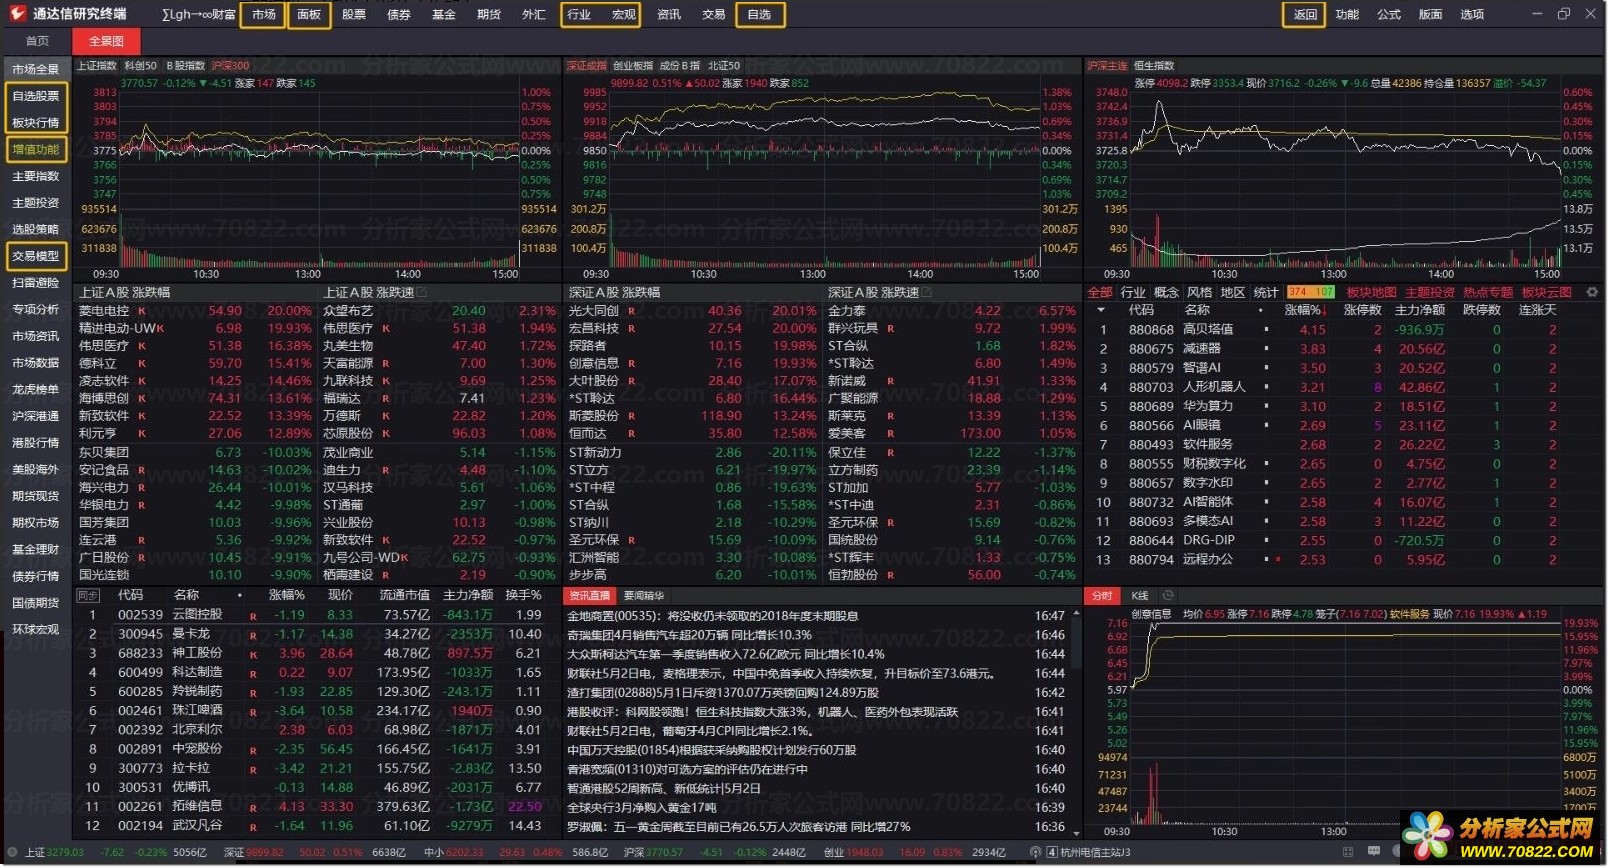The height and width of the screenshot is (868, 1610).
Task: Sort stock table by 涨幅% header
Action: coord(286,595)
